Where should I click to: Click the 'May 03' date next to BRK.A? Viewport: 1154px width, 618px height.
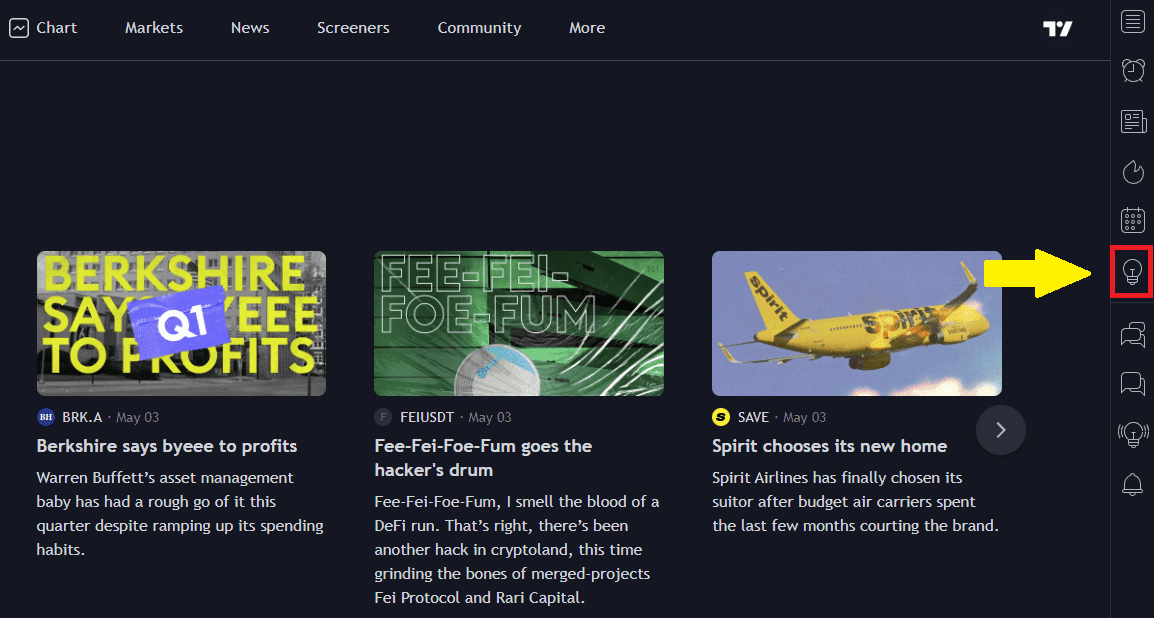point(138,417)
